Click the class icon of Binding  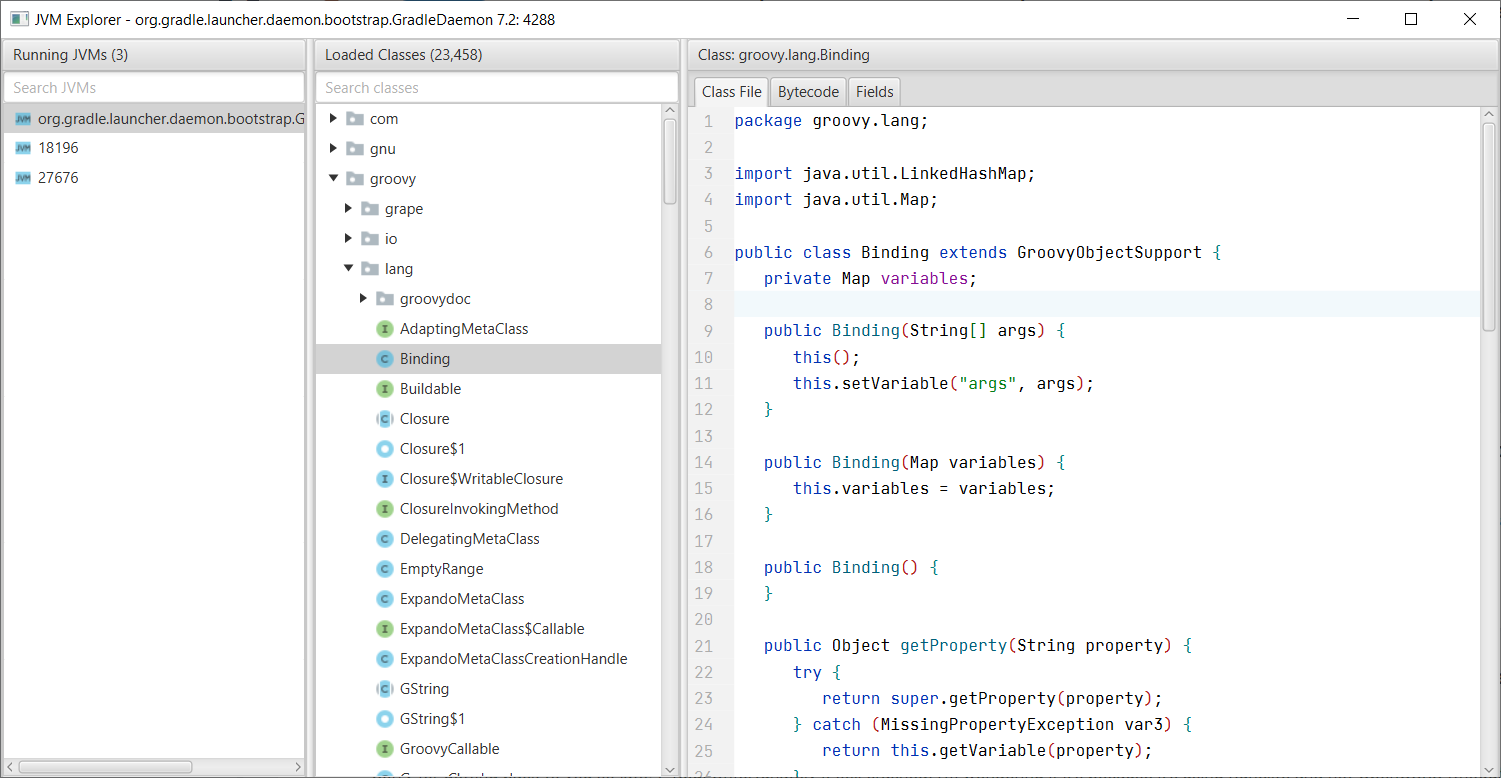click(x=384, y=359)
